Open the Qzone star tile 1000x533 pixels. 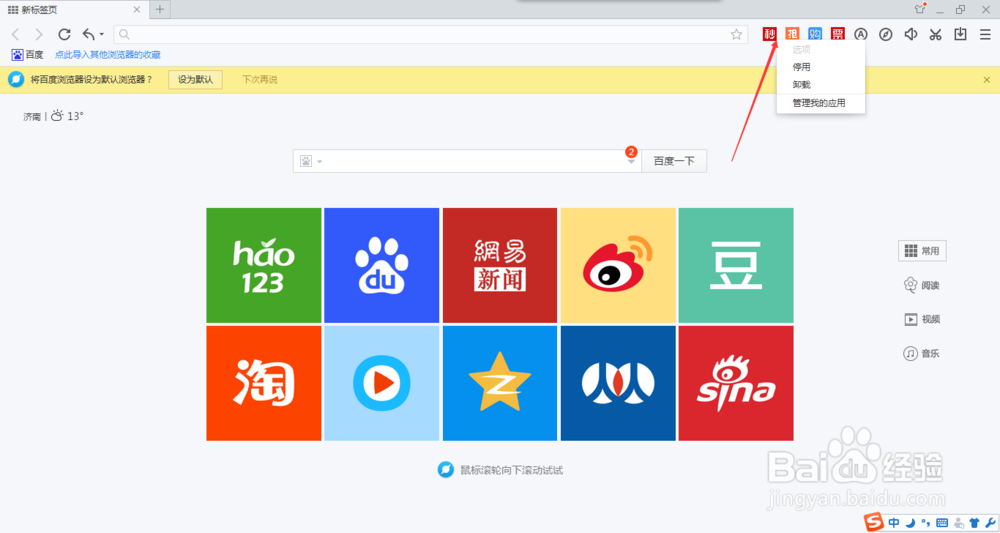point(500,383)
